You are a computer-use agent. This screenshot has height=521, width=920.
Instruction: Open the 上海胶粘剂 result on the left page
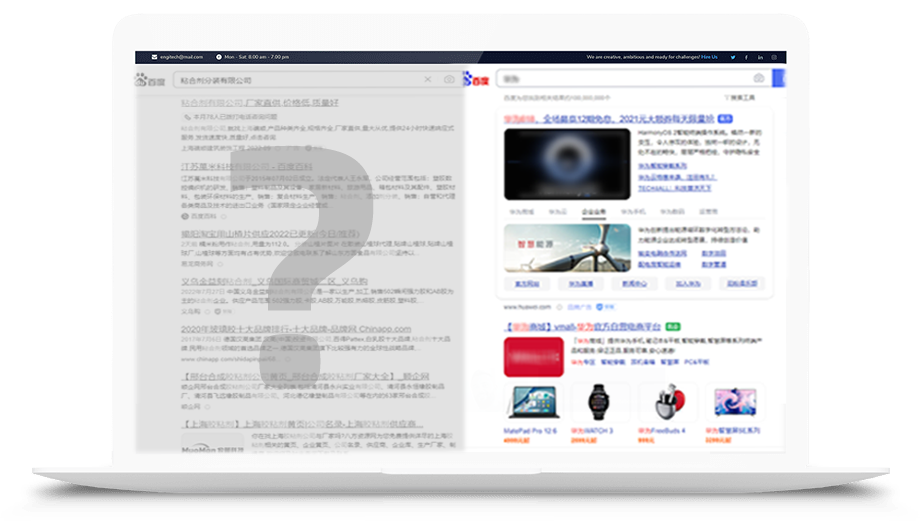(302, 424)
